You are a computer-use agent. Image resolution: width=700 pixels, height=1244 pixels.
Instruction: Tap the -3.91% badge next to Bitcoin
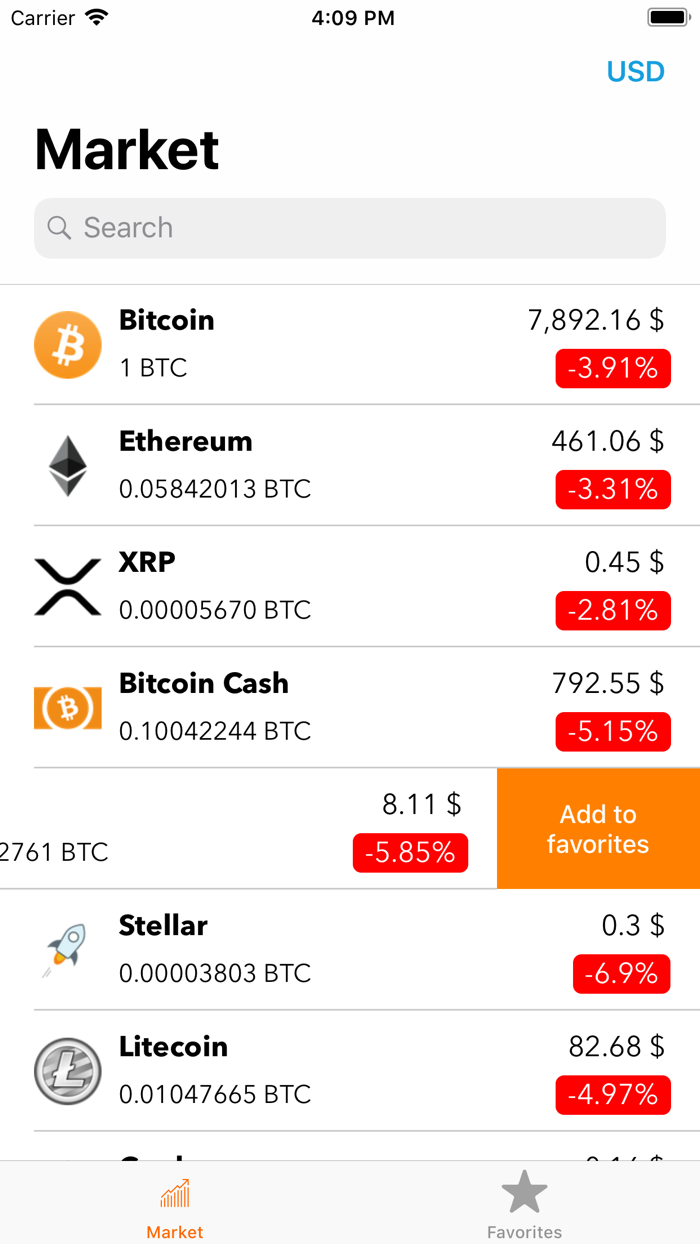(x=613, y=368)
